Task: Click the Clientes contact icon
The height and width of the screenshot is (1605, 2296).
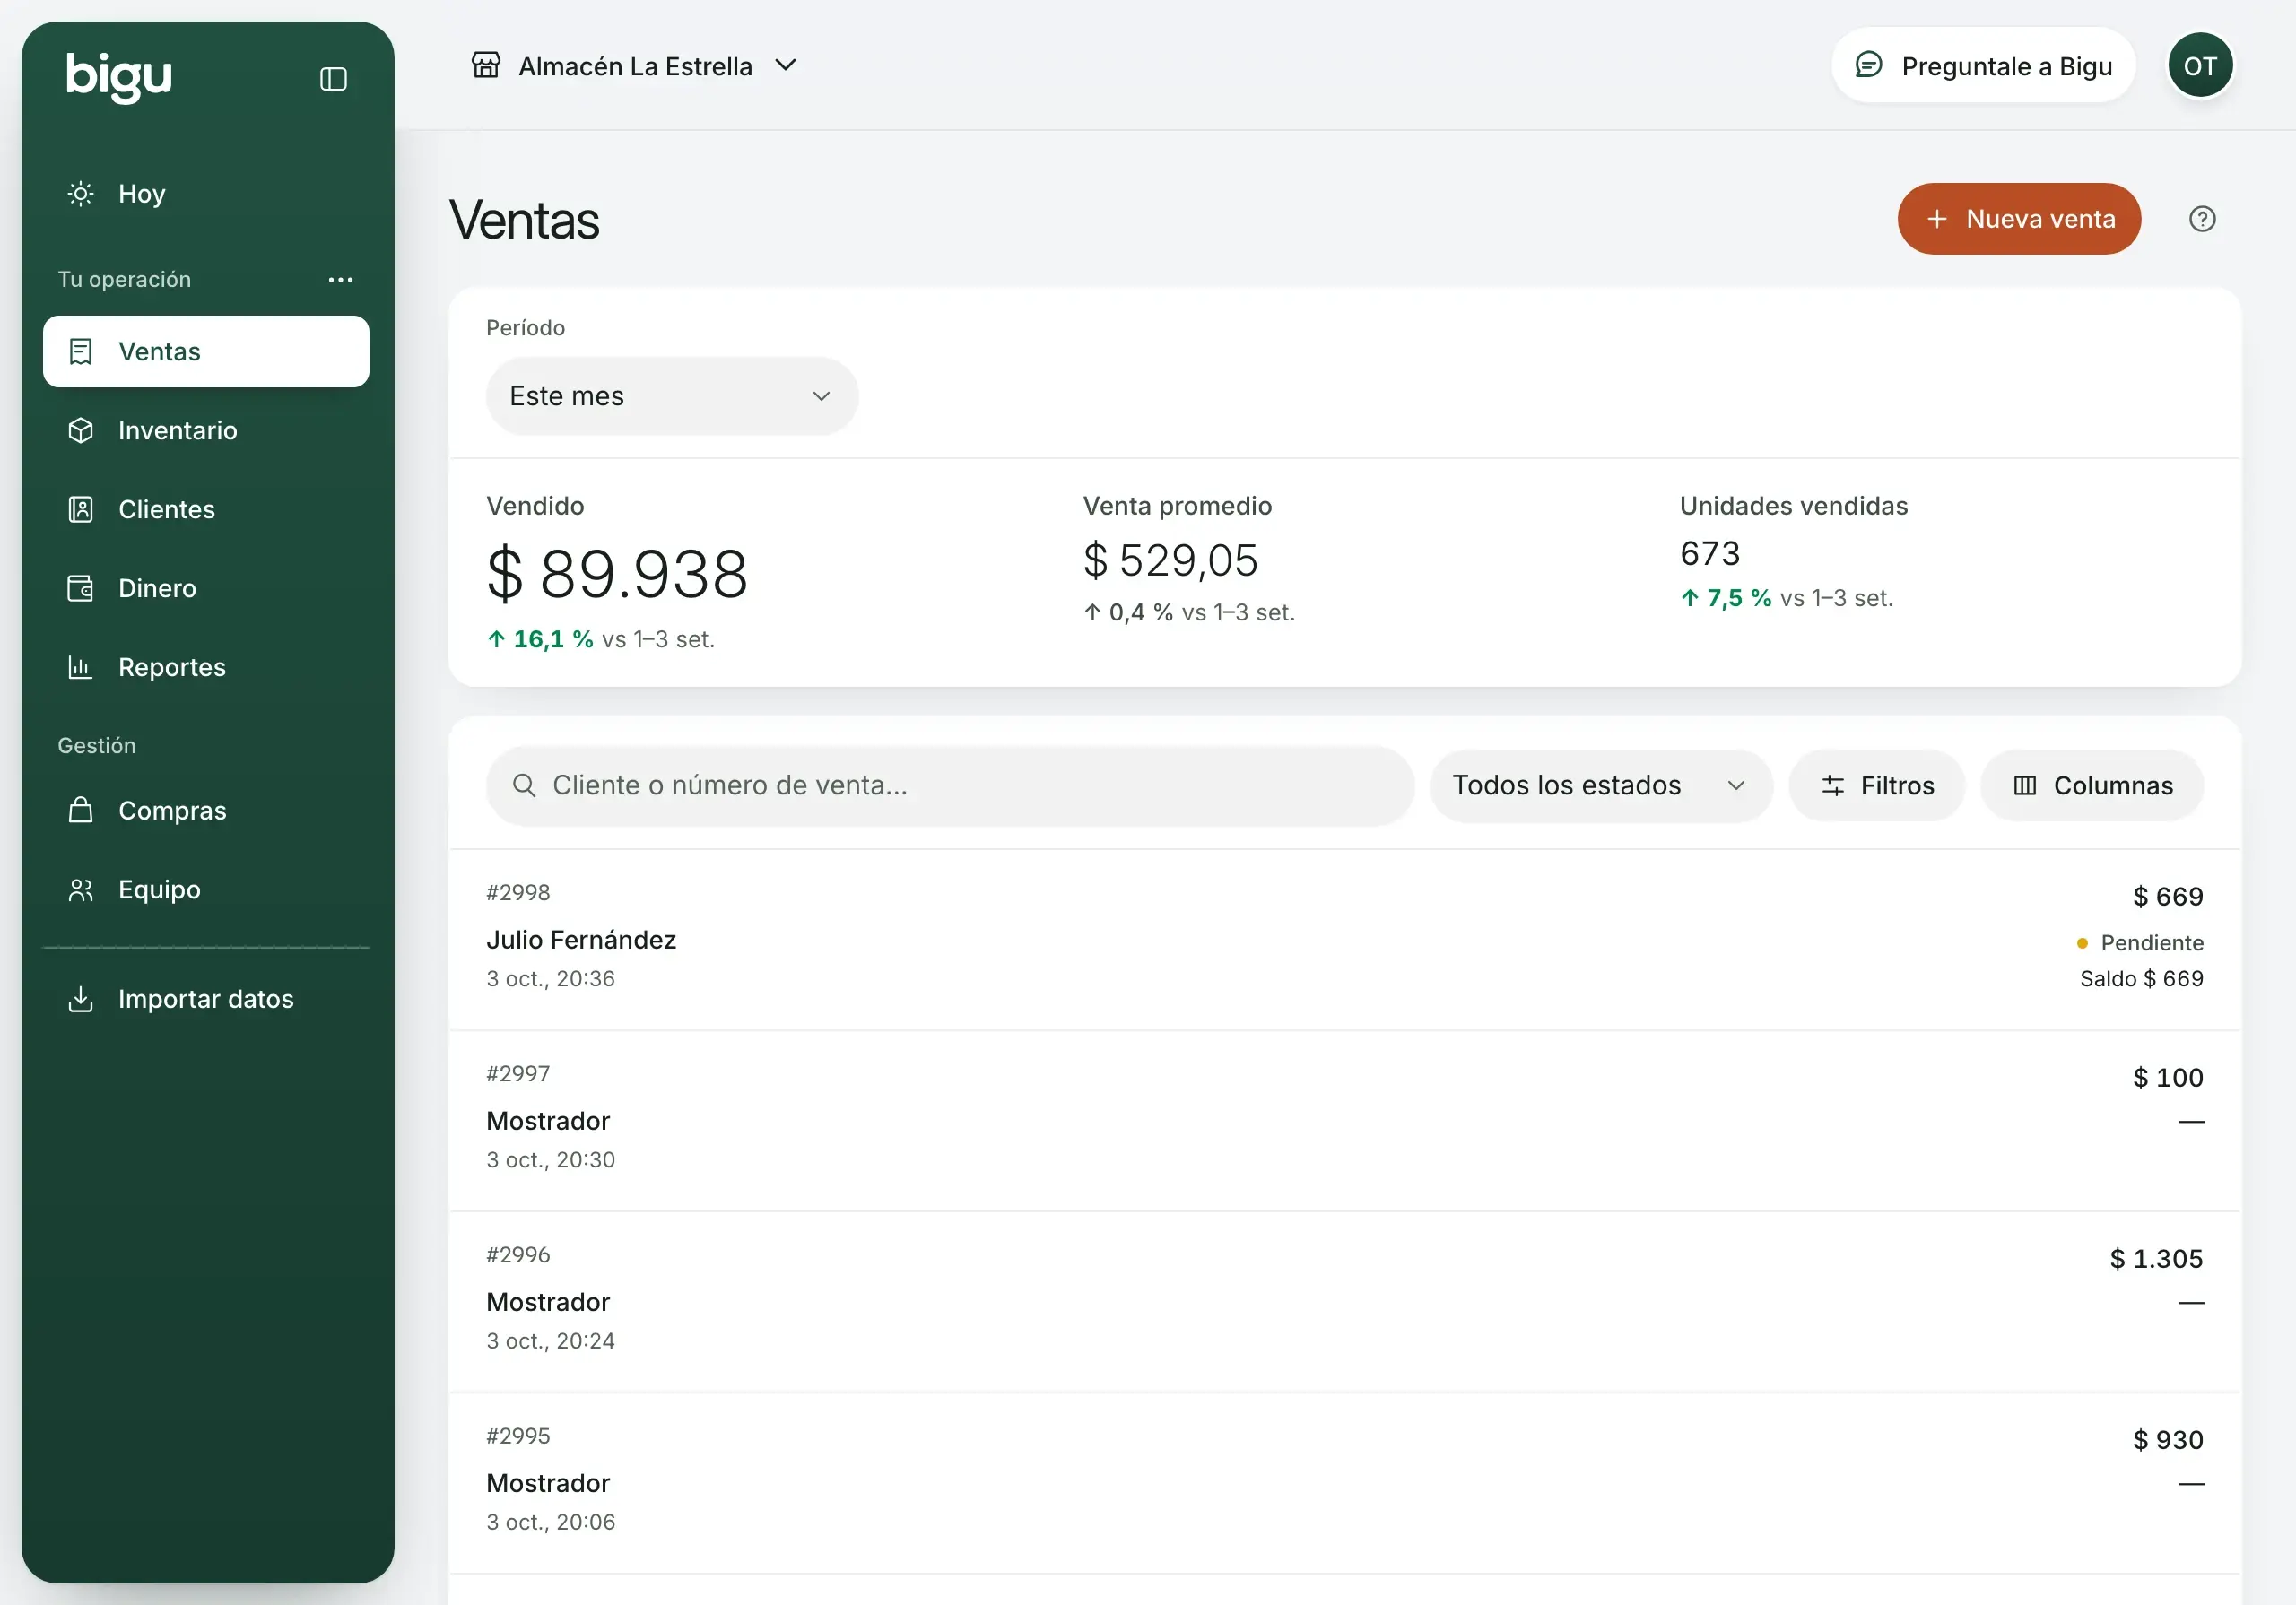Action: point(81,509)
